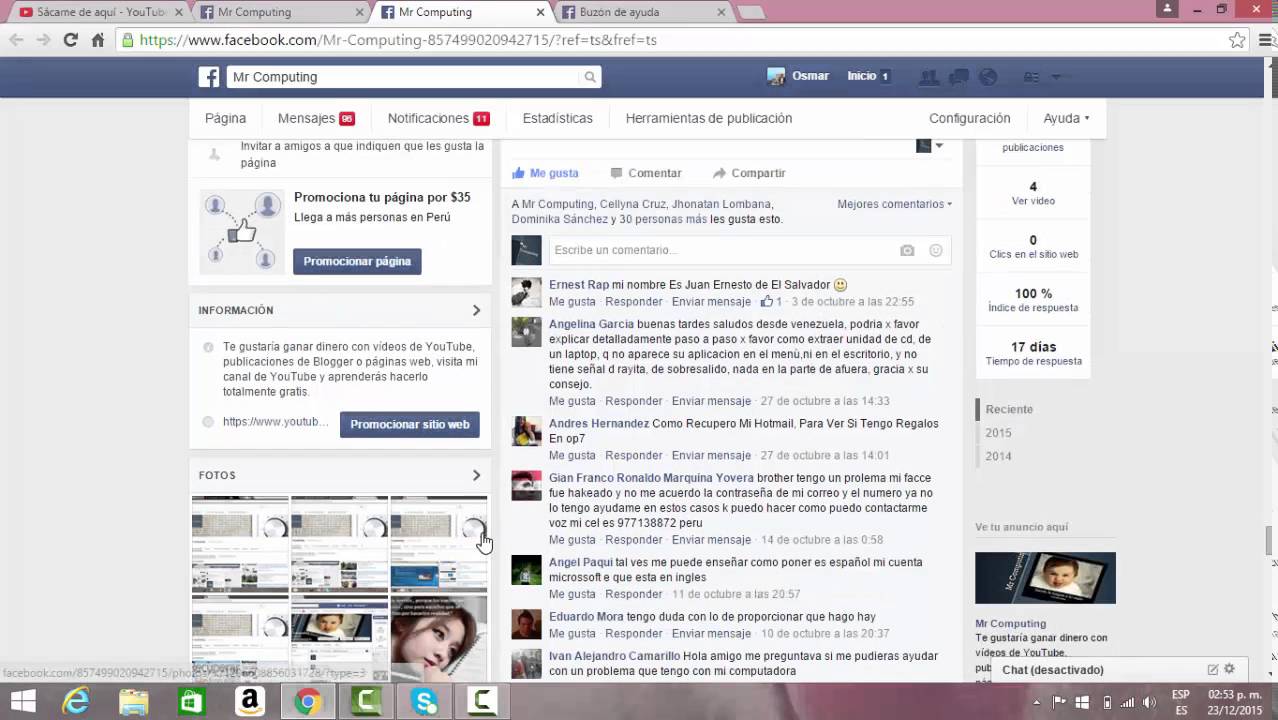Image resolution: width=1278 pixels, height=720 pixels.
Task: Expand the Fotos section chevron
Action: click(x=476, y=475)
